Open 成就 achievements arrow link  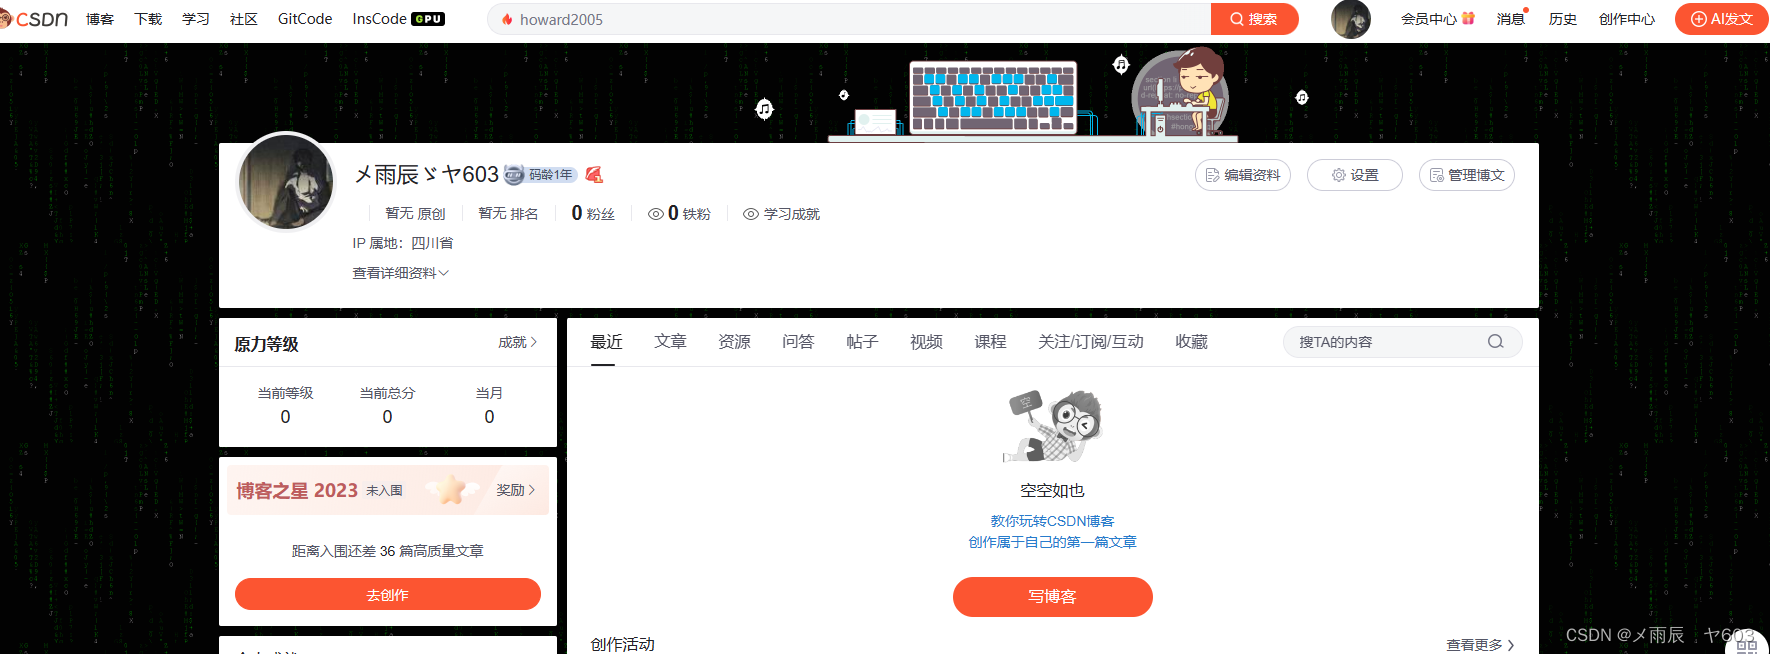[517, 342]
